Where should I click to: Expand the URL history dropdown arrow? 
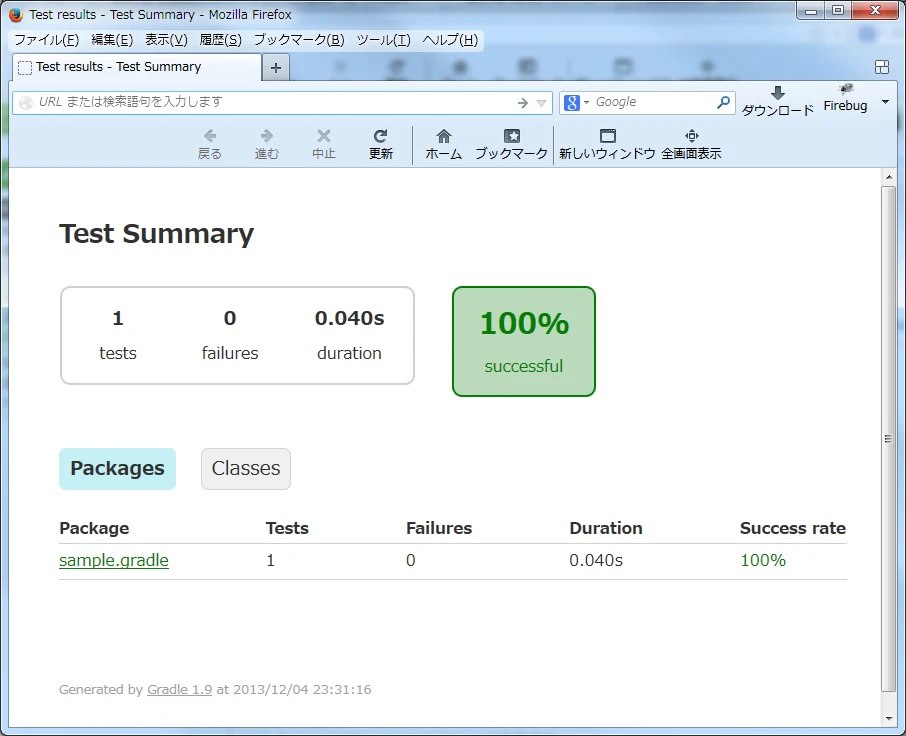(541, 103)
